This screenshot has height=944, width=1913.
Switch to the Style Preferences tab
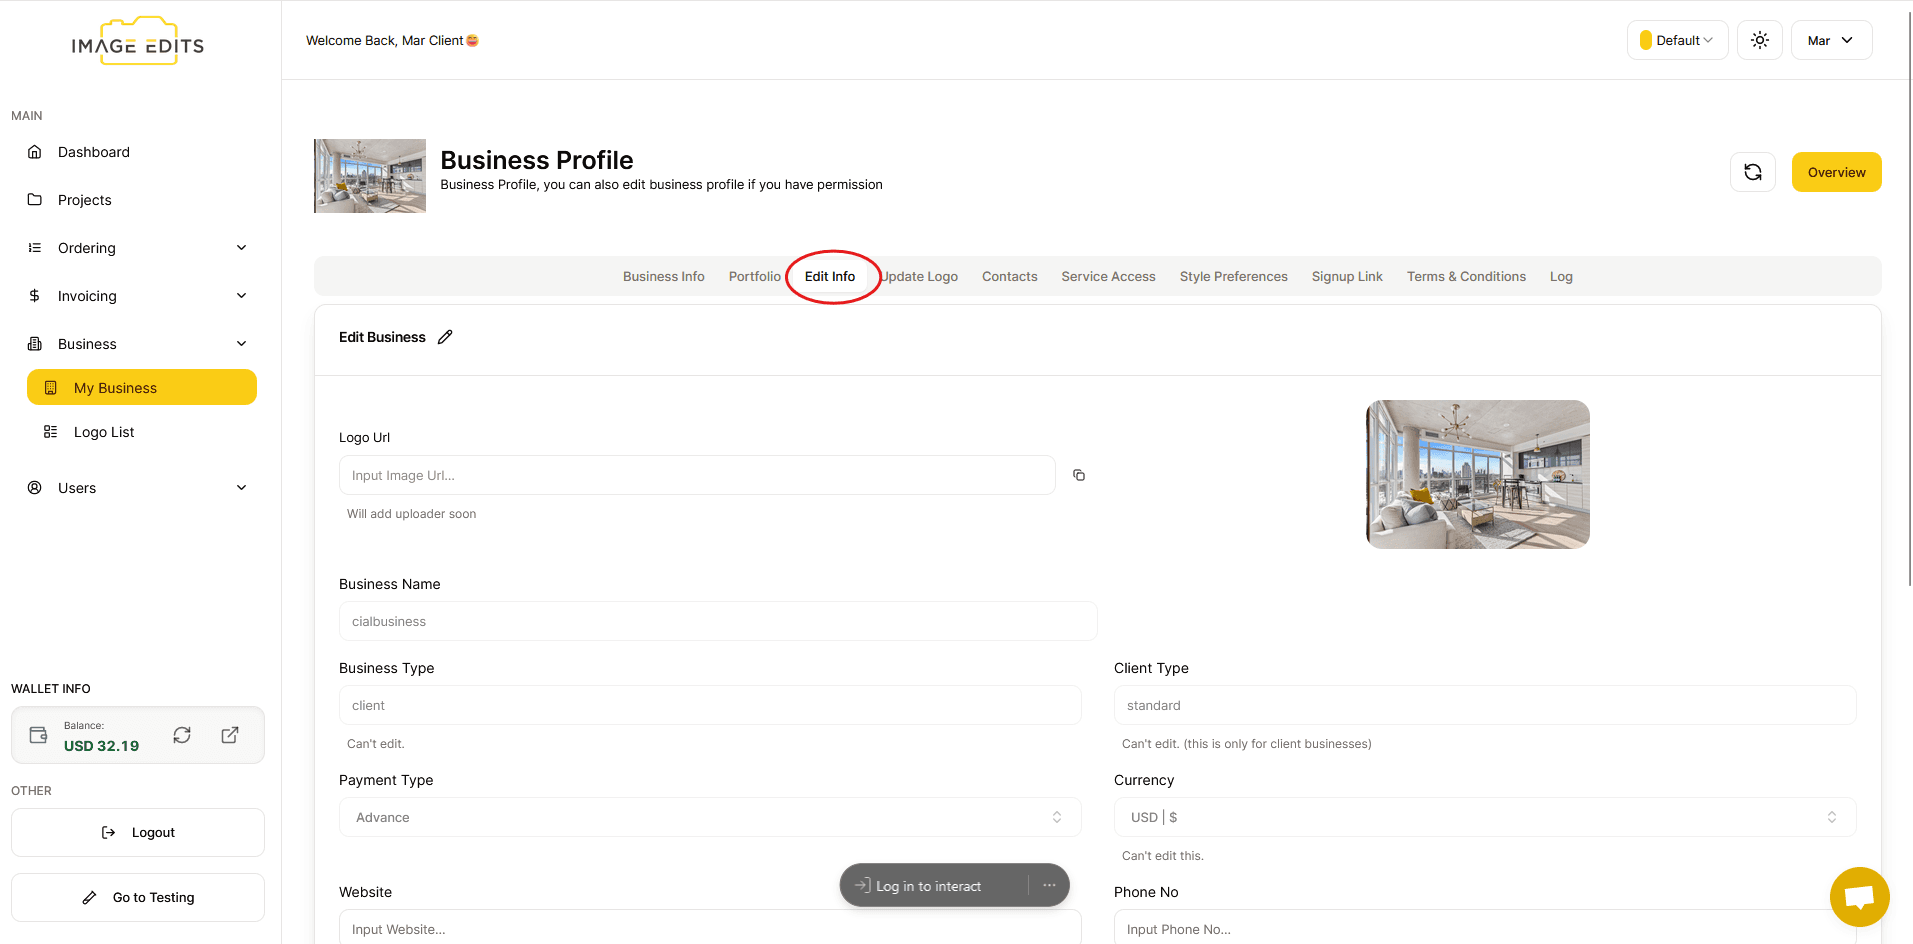point(1233,277)
